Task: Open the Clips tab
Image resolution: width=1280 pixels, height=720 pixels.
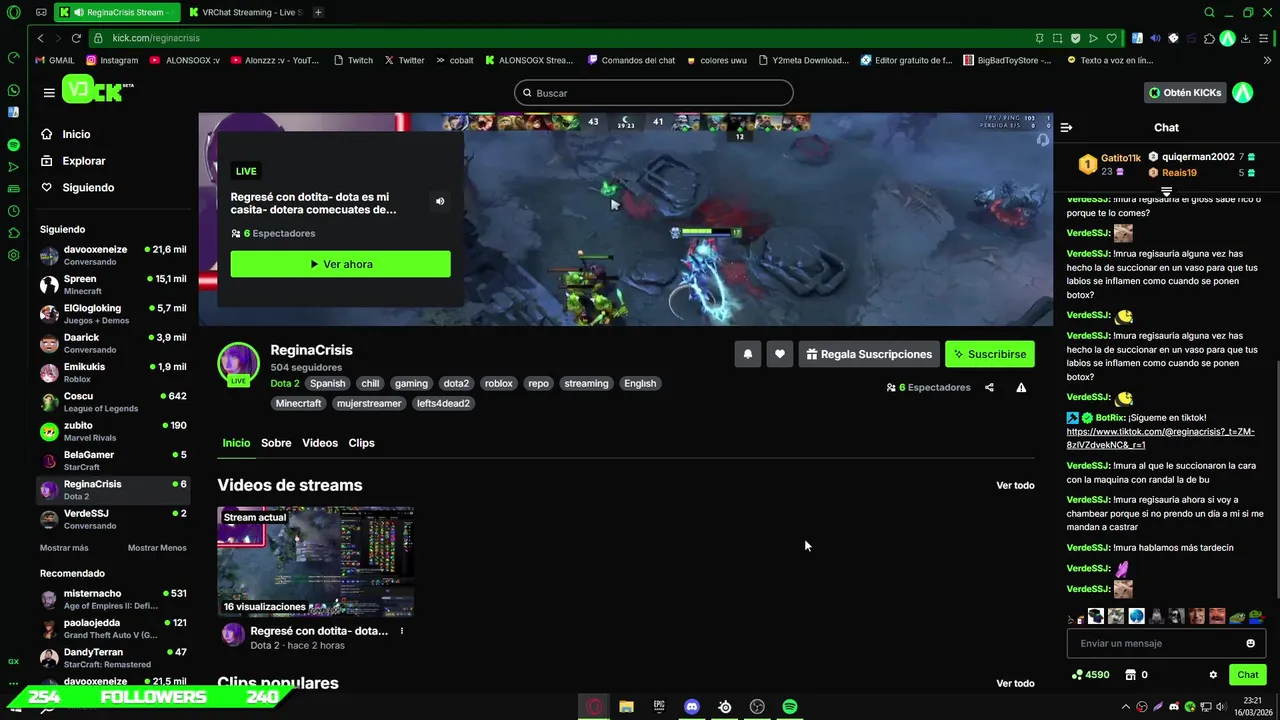Action: coord(361,443)
